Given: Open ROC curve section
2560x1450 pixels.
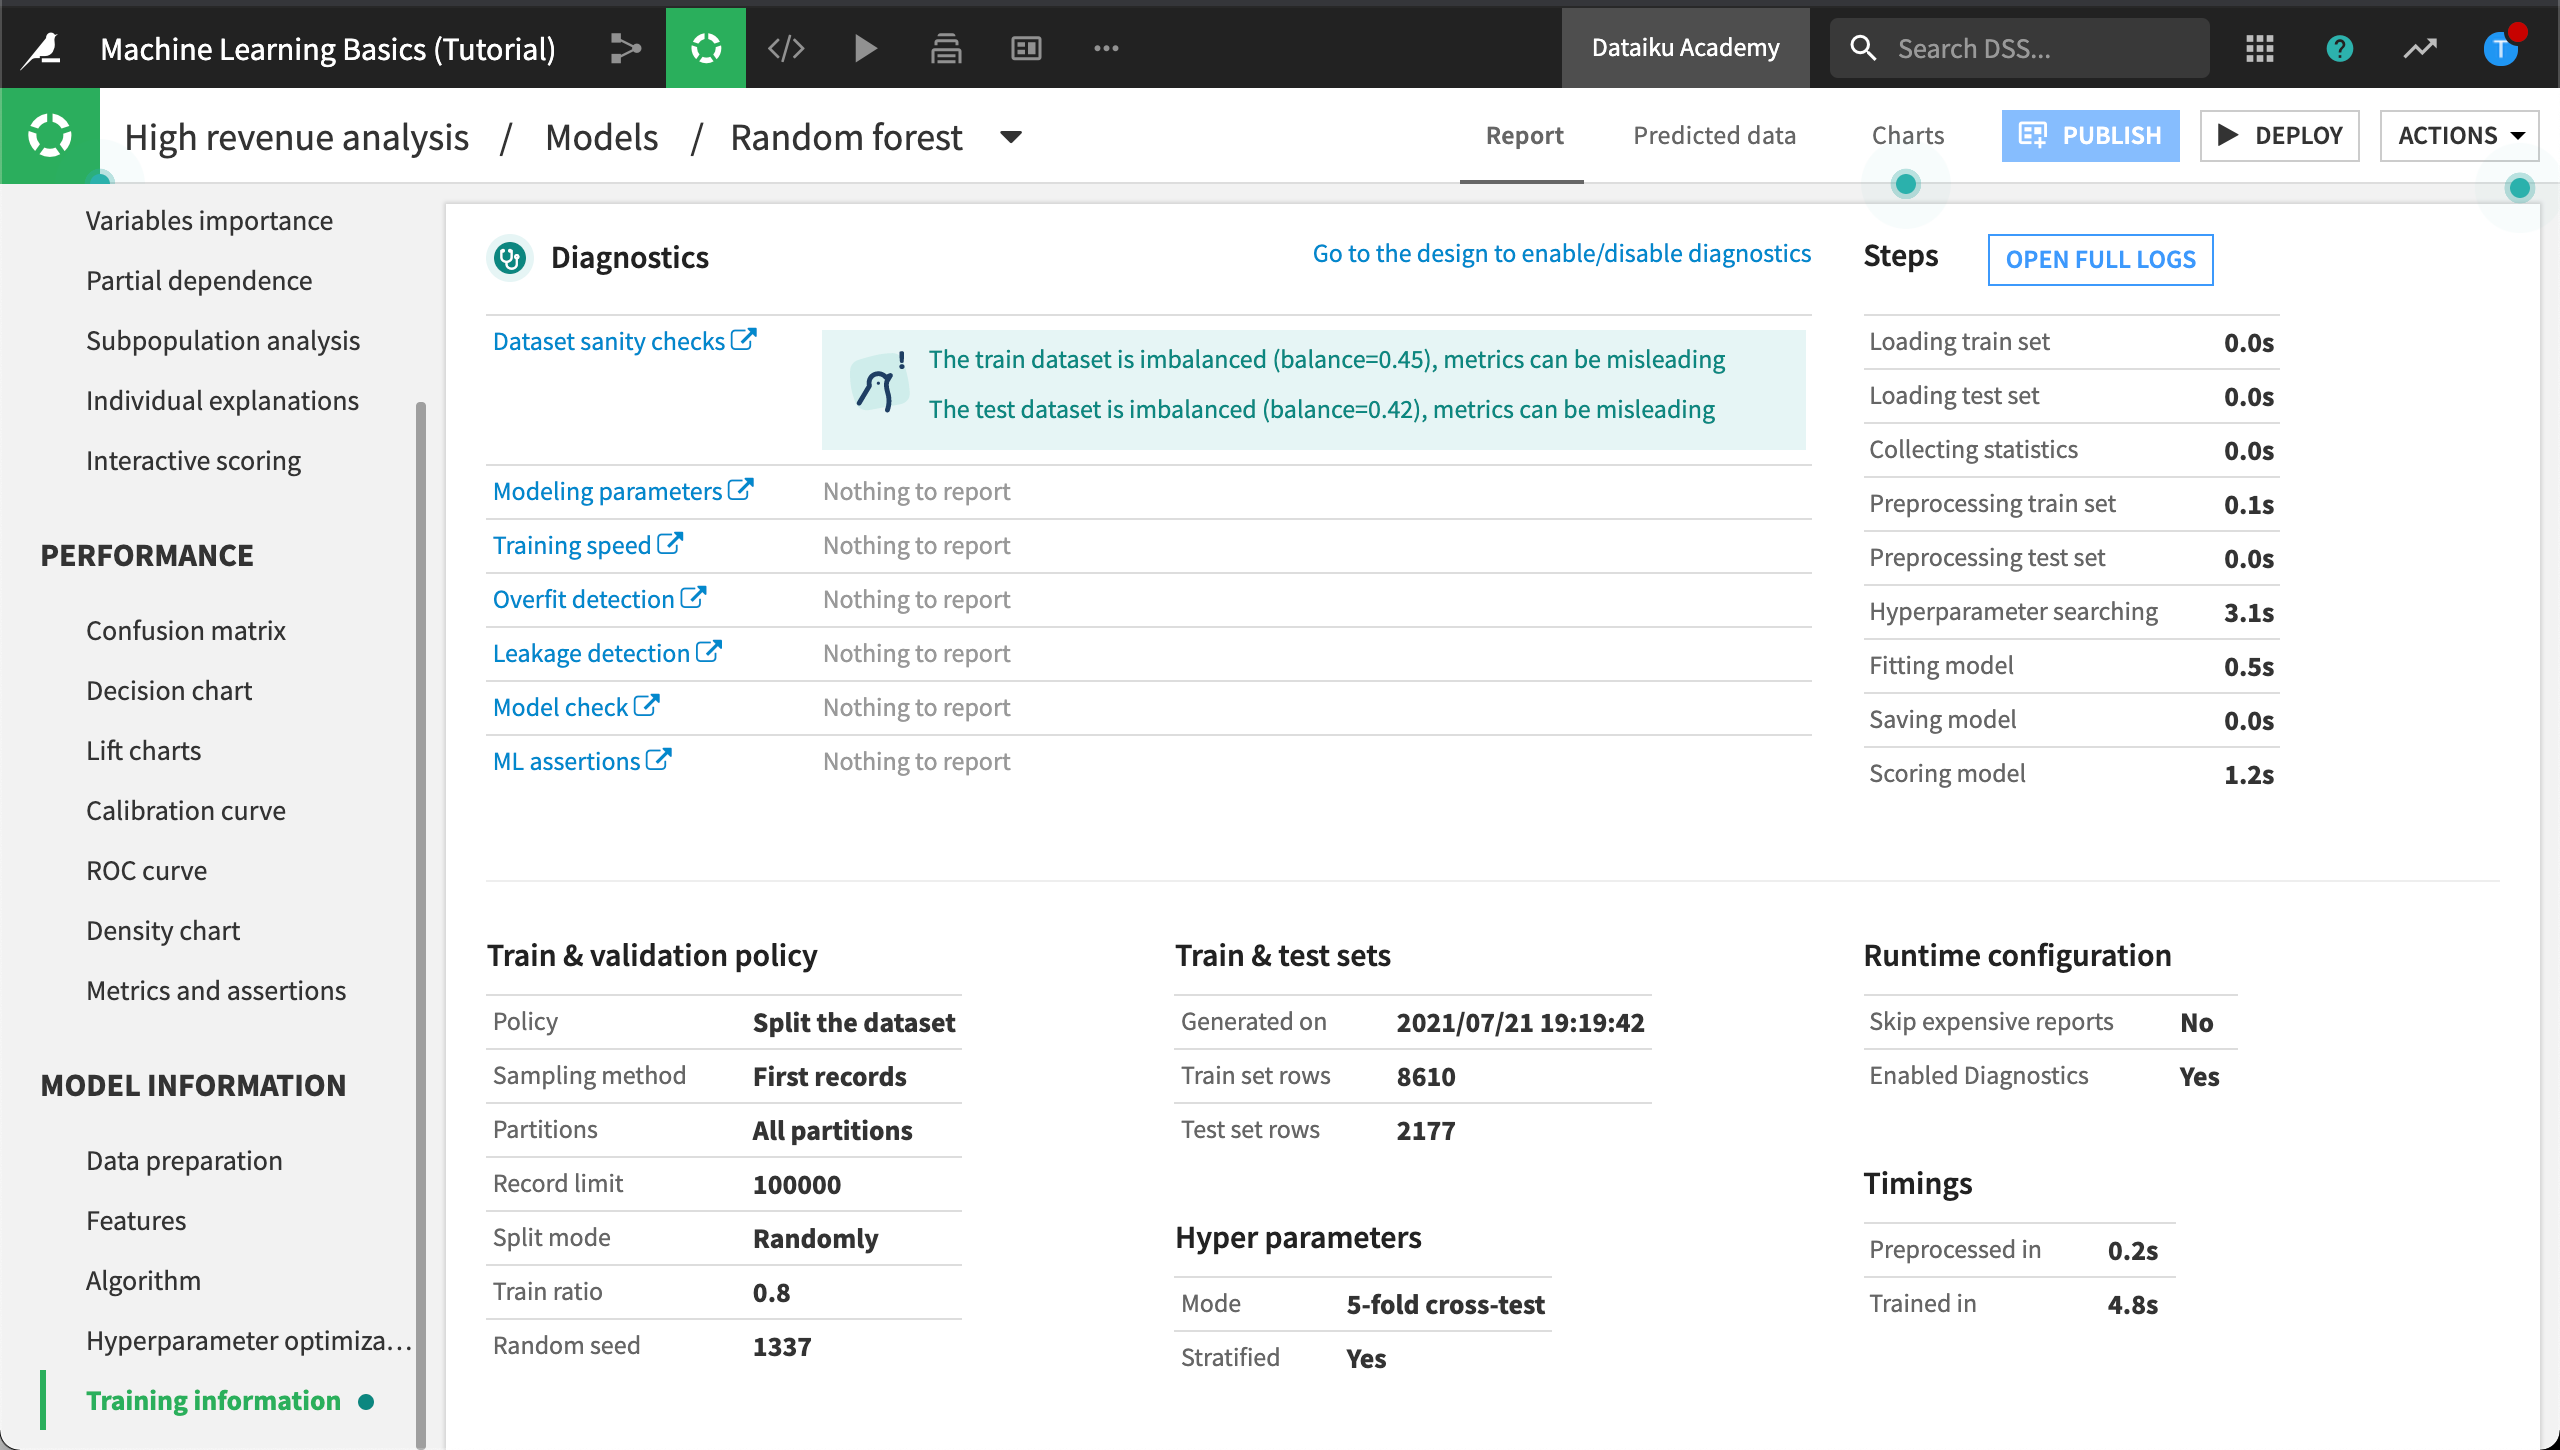Looking at the screenshot, I should (x=146, y=870).
